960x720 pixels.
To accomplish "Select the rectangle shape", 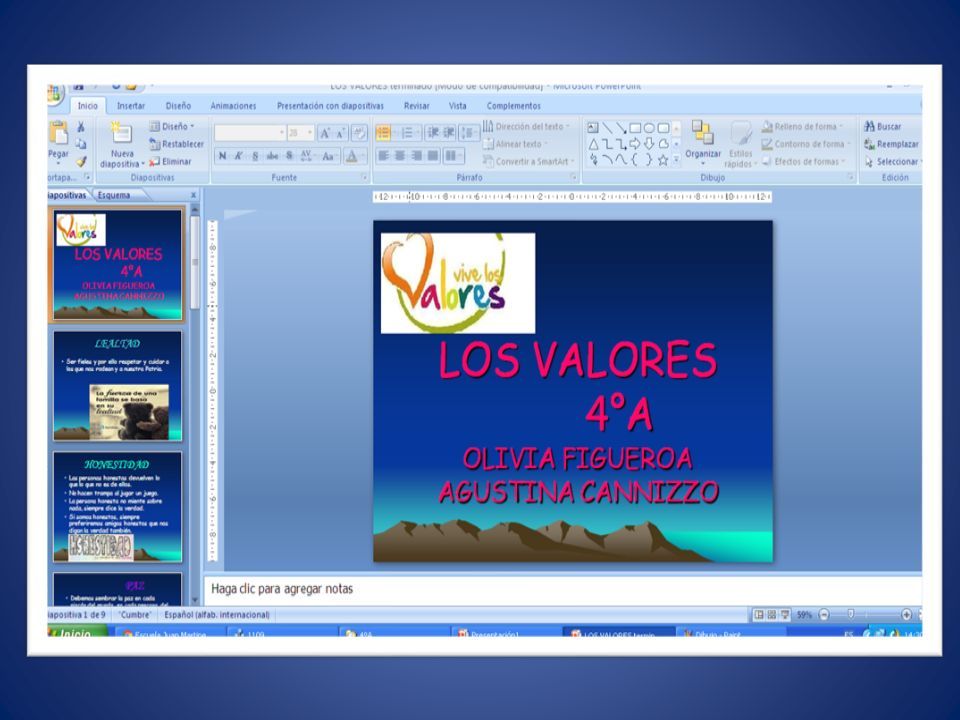I will pos(635,128).
